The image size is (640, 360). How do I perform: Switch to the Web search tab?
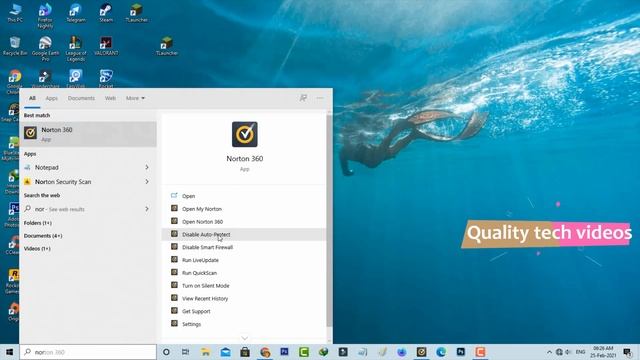110,98
